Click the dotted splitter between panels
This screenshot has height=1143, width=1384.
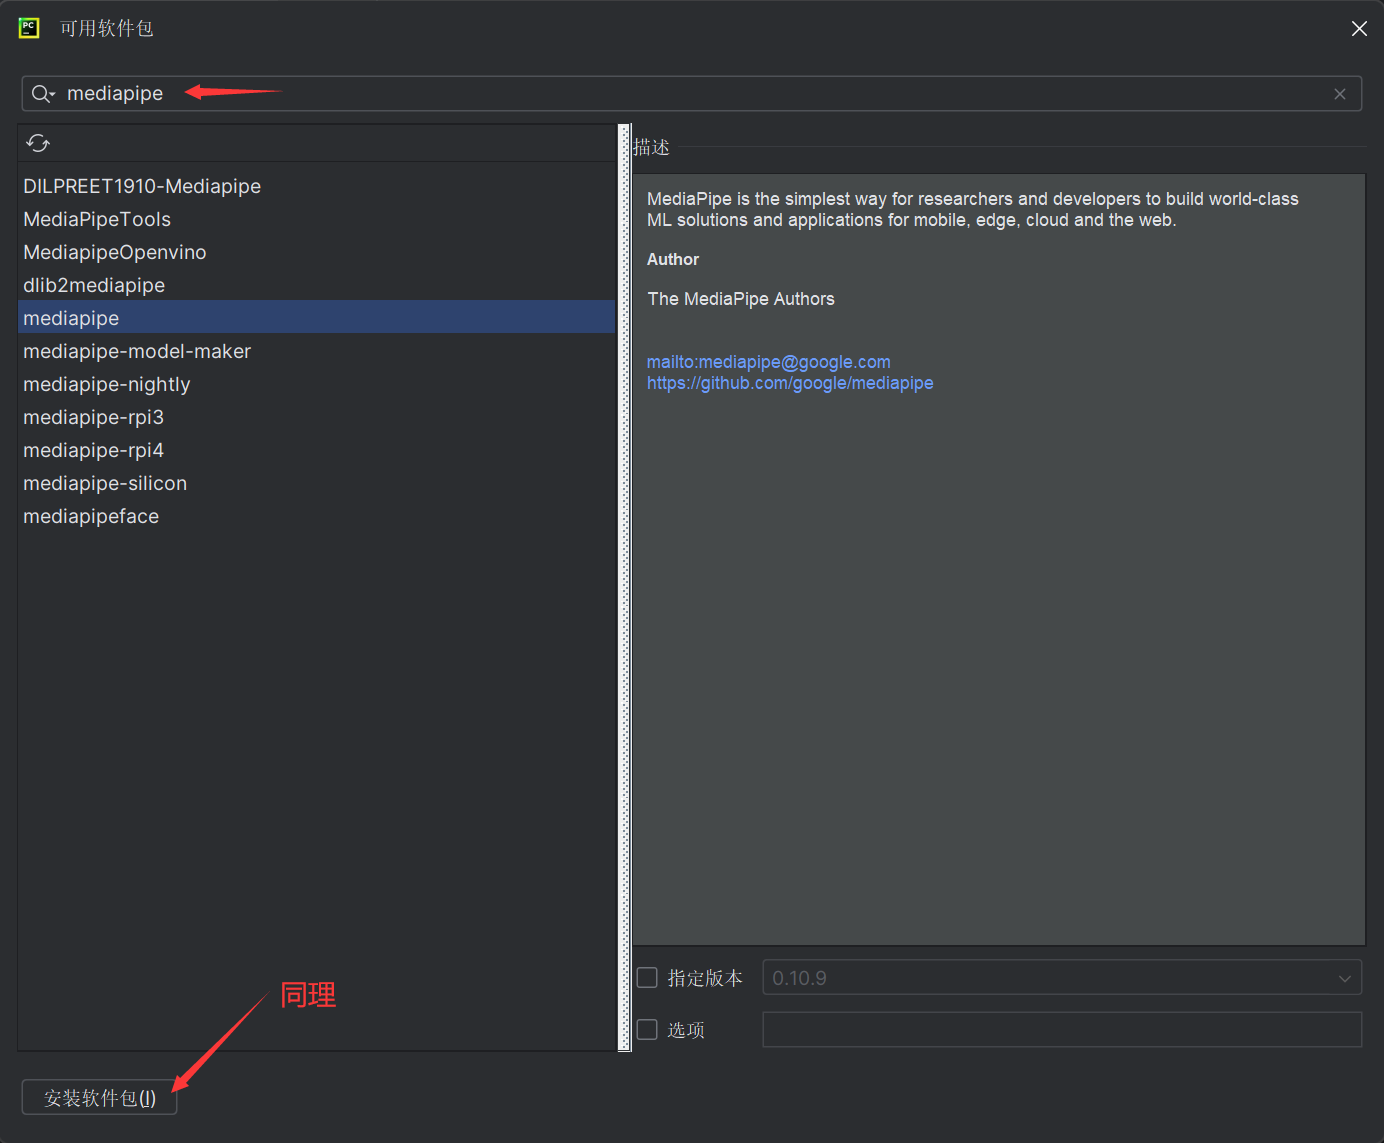coord(625,588)
